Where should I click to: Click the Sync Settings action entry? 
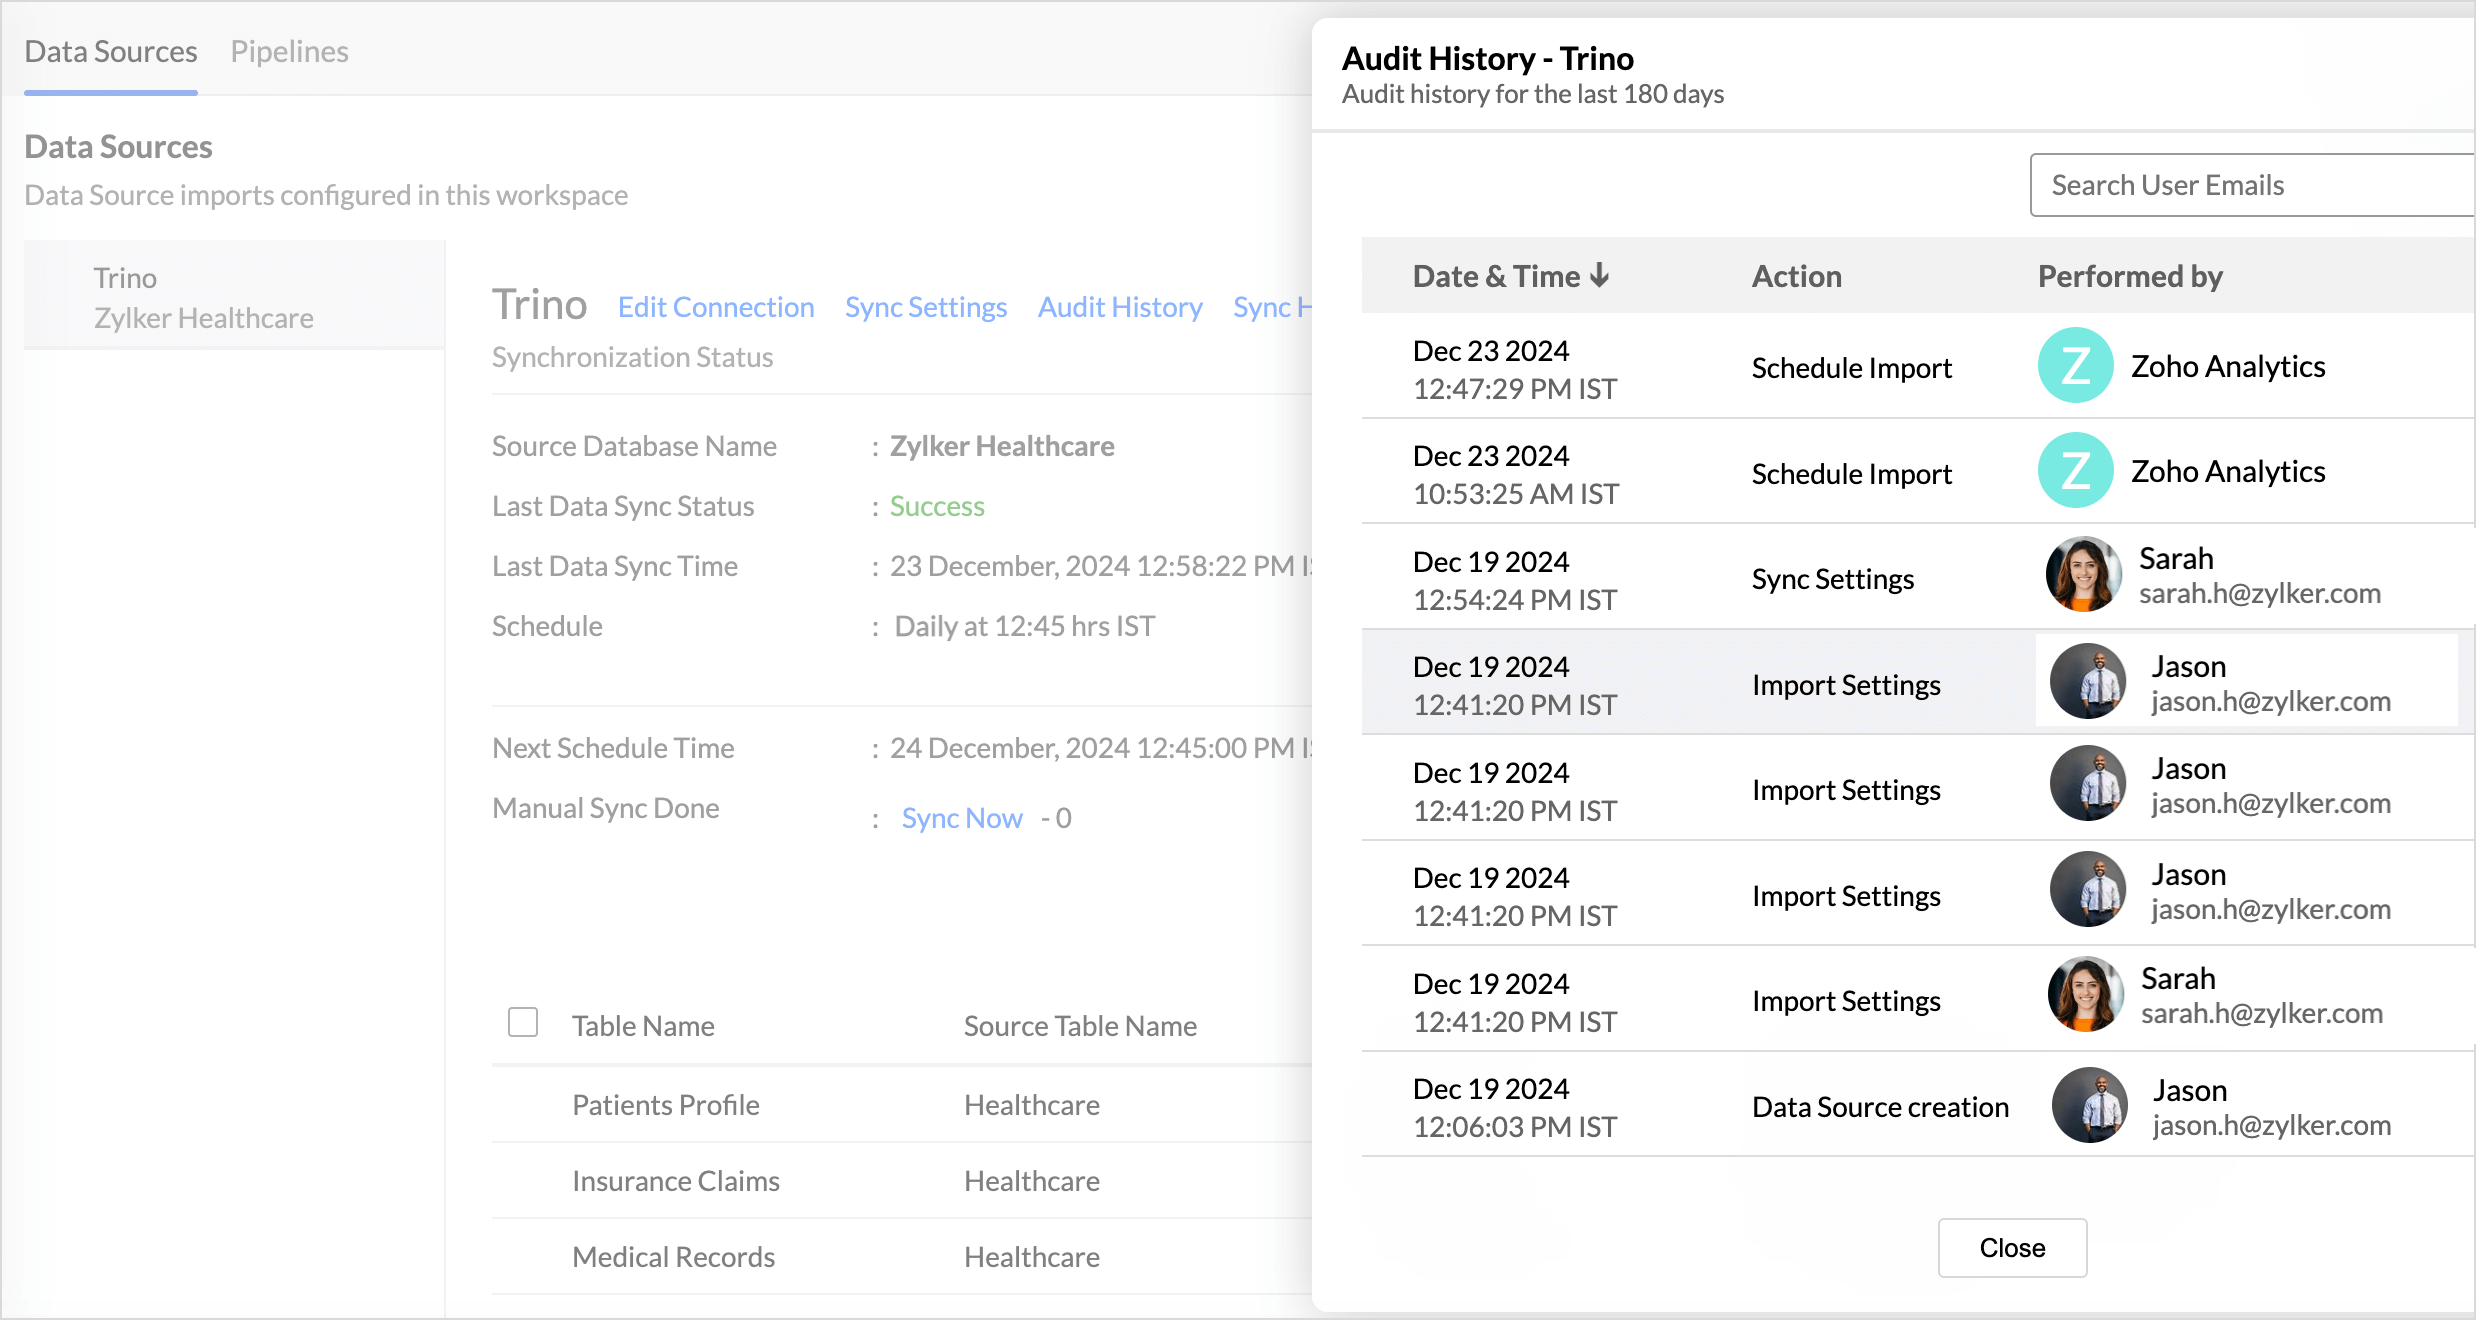1833,579
